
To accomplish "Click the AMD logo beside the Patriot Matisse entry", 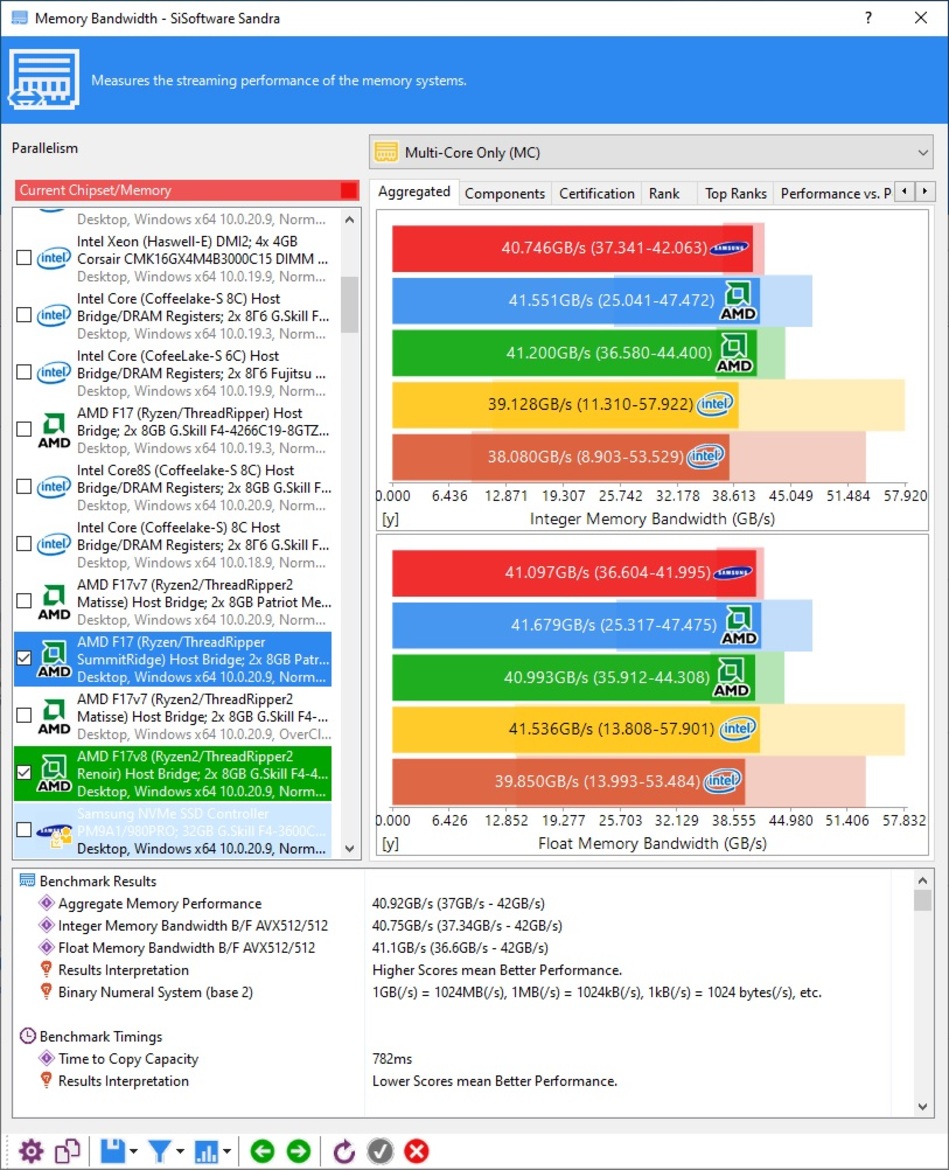I will pyautogui.click(x=54, y=602).
